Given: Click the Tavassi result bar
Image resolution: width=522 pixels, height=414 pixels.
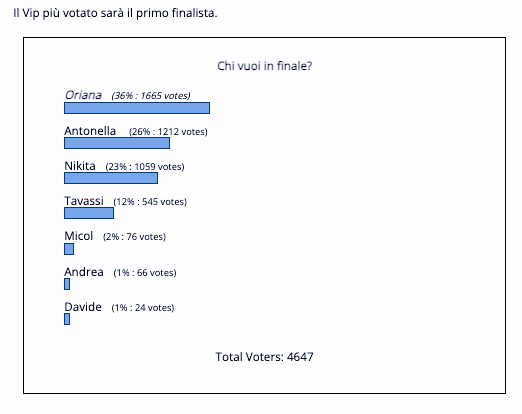Looking at the screenshot, I should (89, 213).
